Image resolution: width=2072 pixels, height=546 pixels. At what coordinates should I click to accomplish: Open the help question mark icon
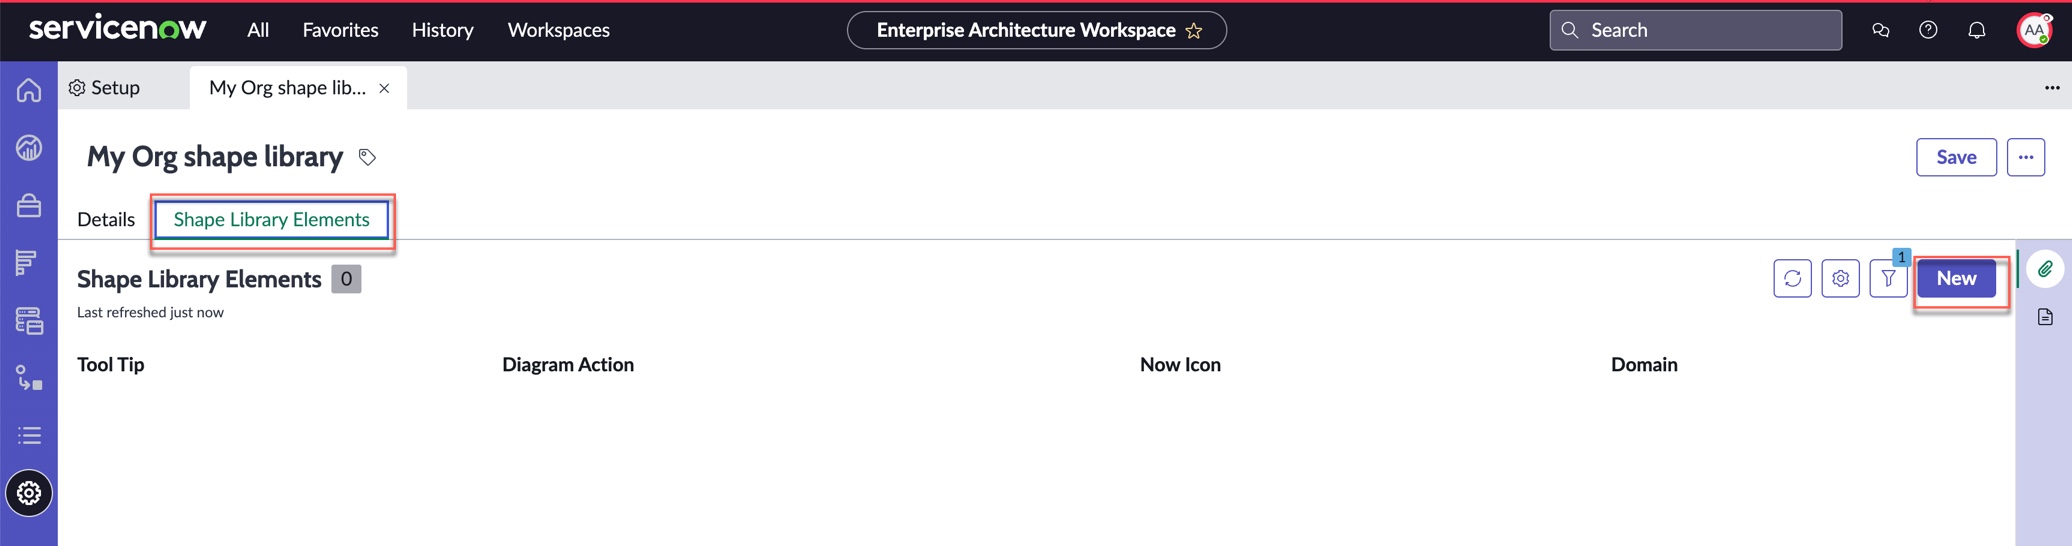[x=1928, y=30]
